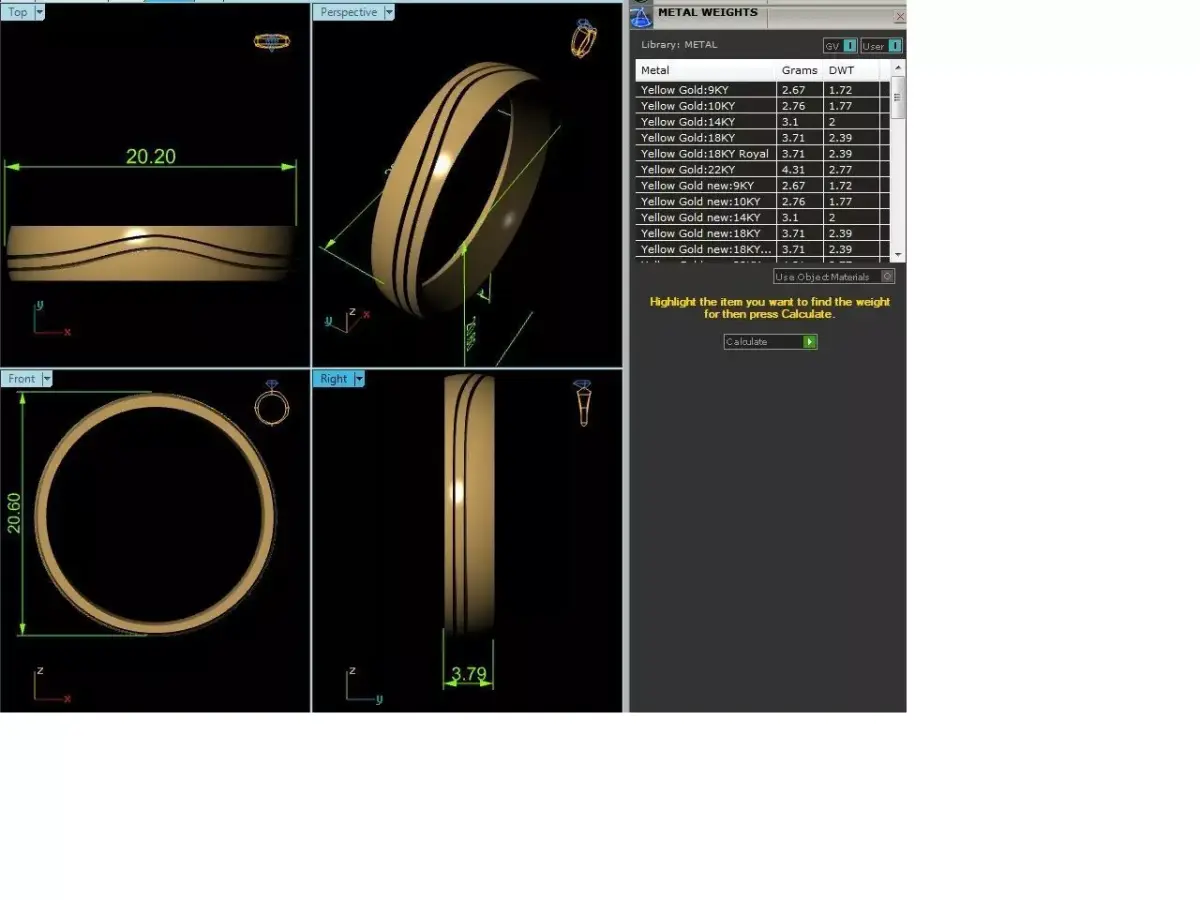
Task: Open the Perspective viewport dropdown arrow
Action: click(386, 11)
